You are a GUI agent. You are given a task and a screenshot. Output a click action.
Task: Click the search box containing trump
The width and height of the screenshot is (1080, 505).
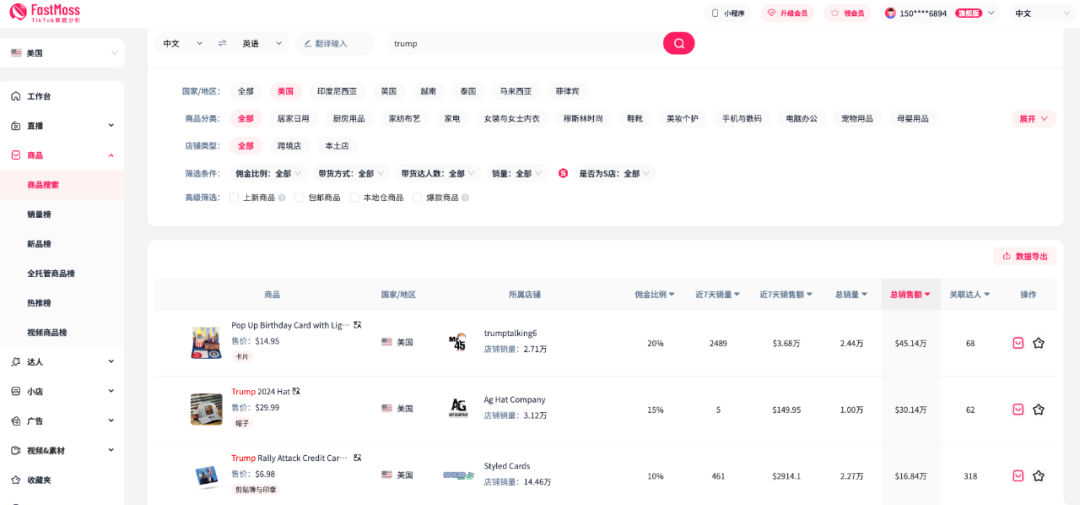(x=525, y=43)
